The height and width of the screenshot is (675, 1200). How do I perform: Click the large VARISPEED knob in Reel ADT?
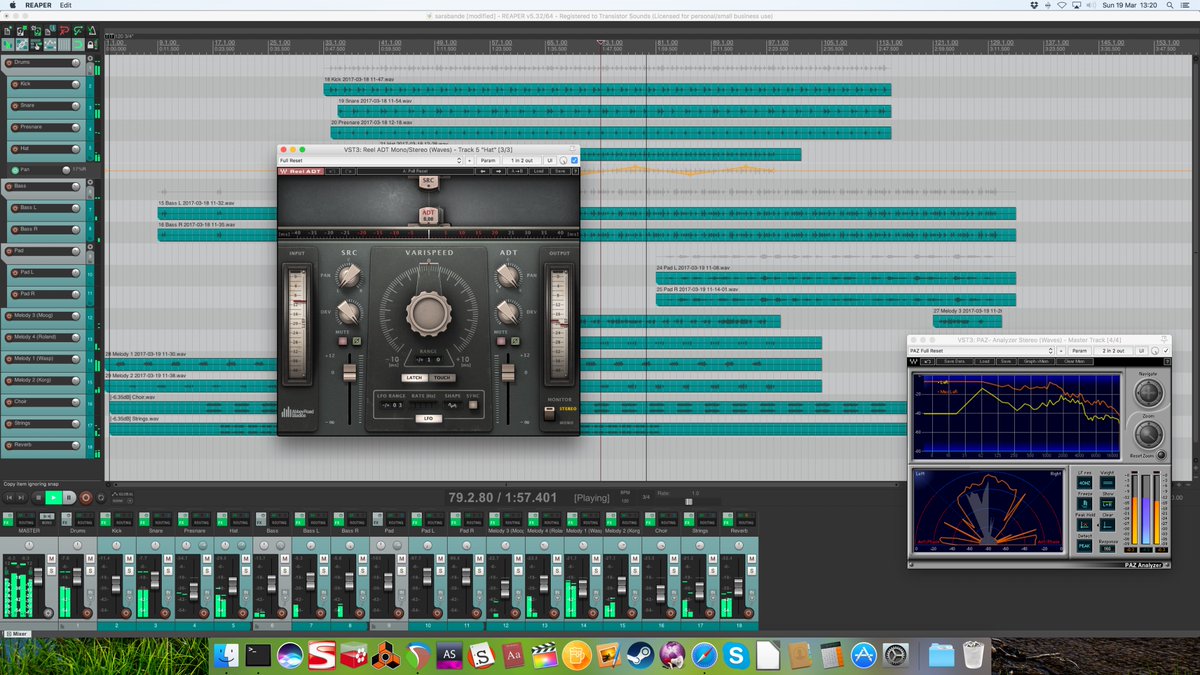click(428, 313)
